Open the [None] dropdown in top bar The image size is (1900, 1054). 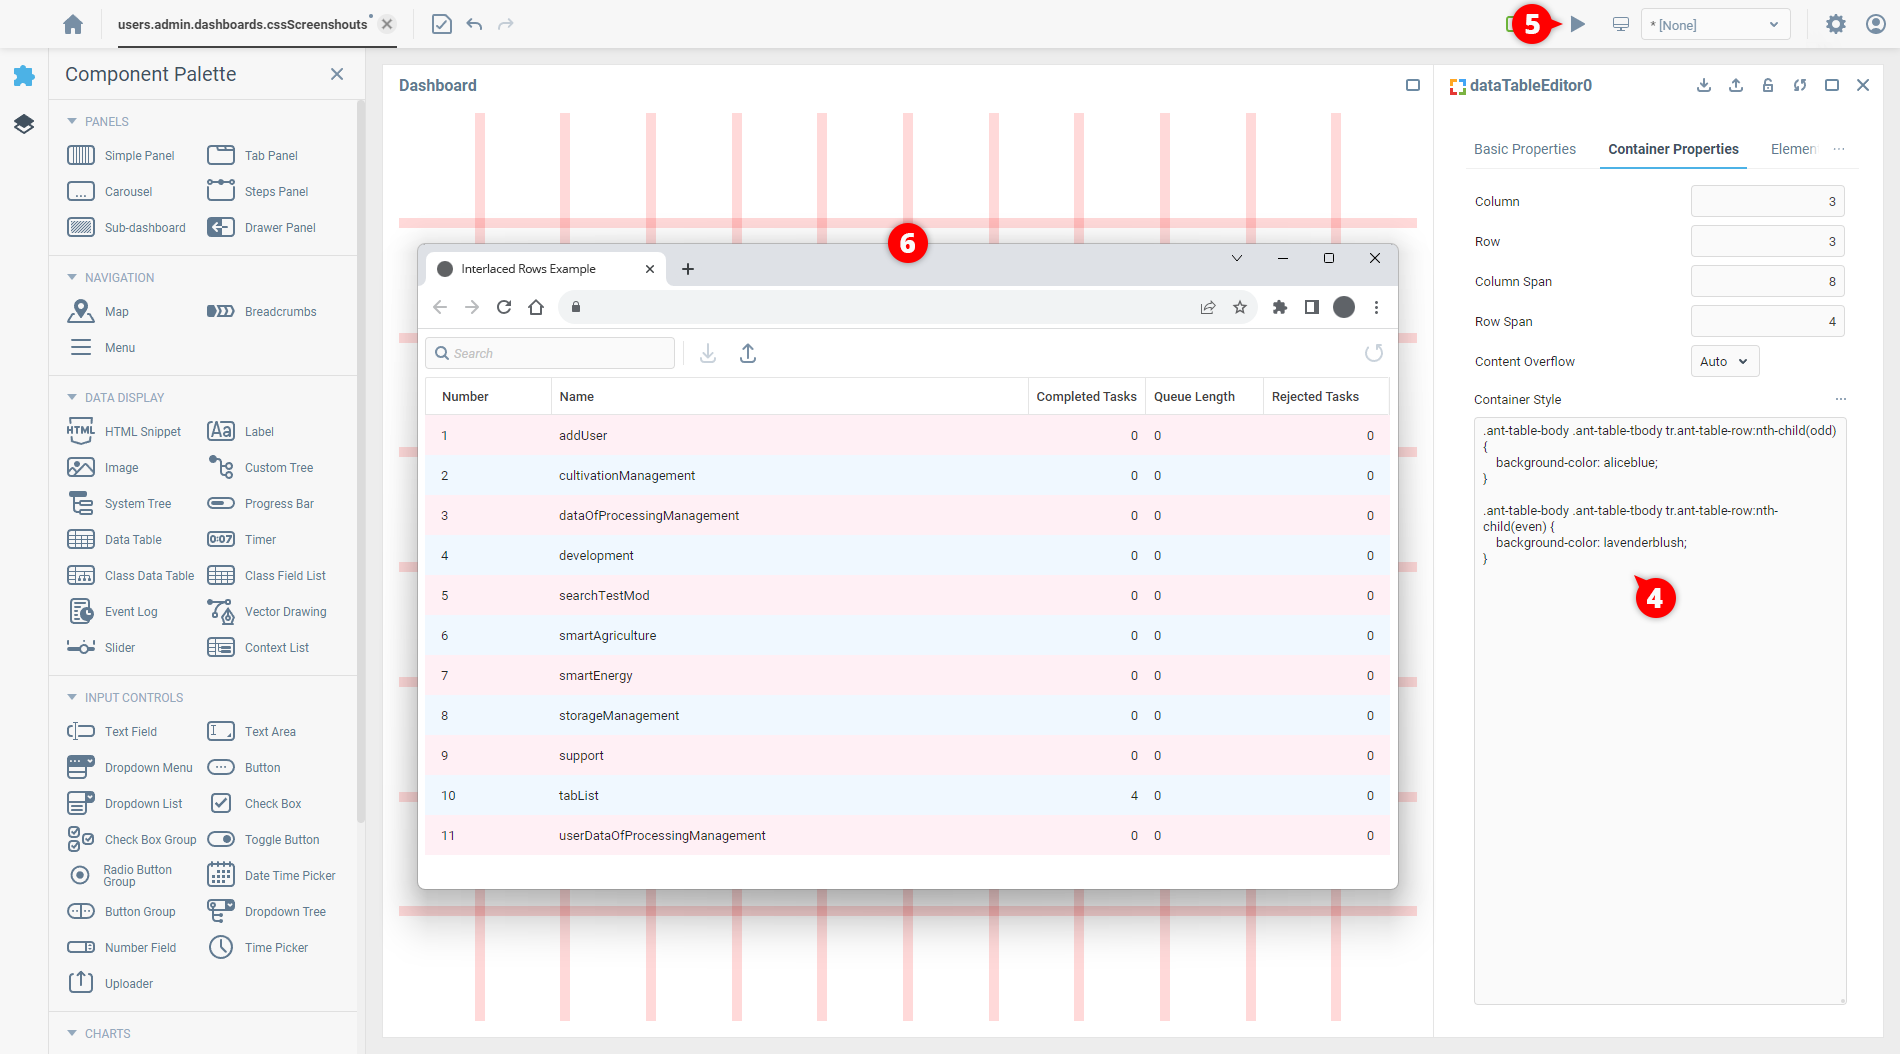[x=1715, y=25]
